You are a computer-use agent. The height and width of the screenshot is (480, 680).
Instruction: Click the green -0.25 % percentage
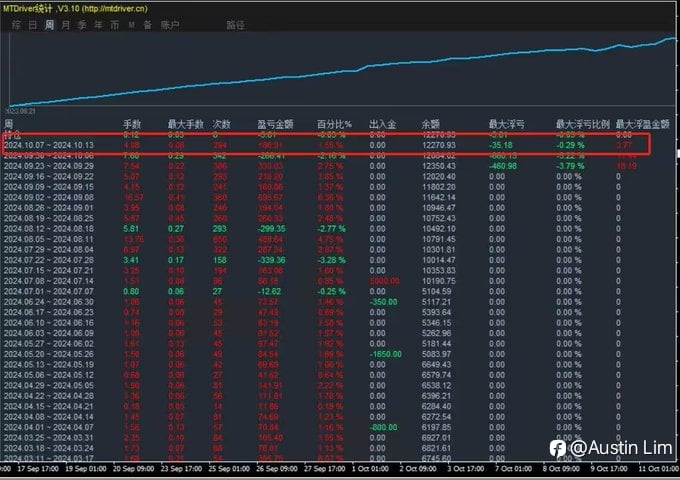pyautogui.click(x=331, y=291)
